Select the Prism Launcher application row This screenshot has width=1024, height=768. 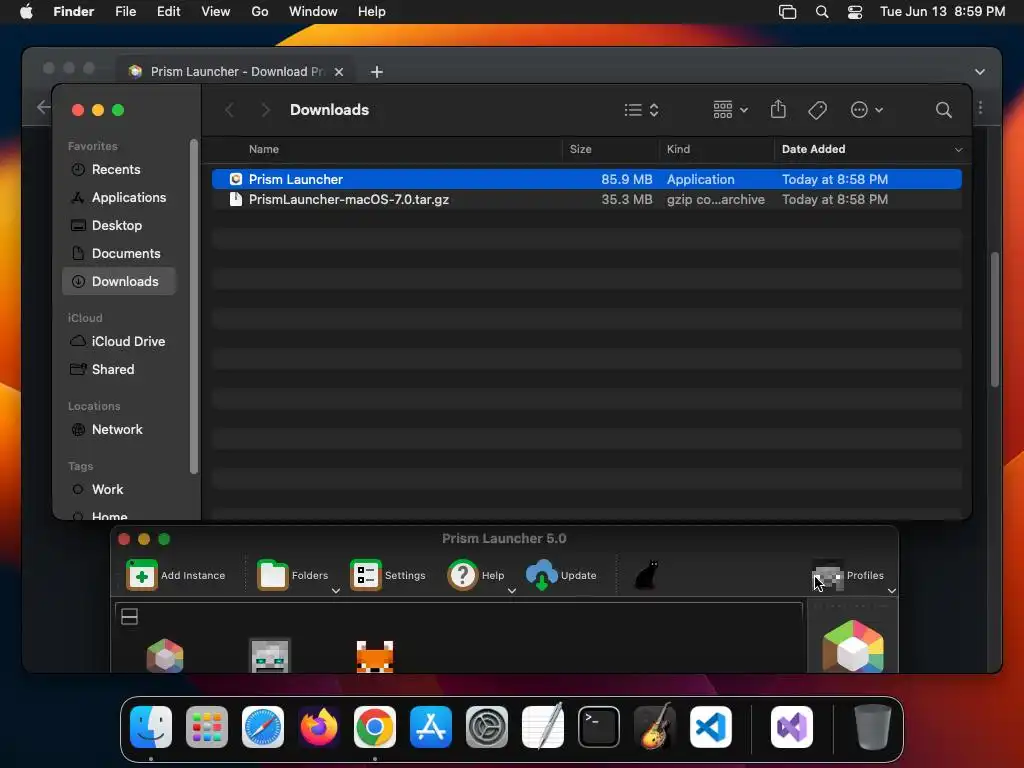[x=586, y=179]
